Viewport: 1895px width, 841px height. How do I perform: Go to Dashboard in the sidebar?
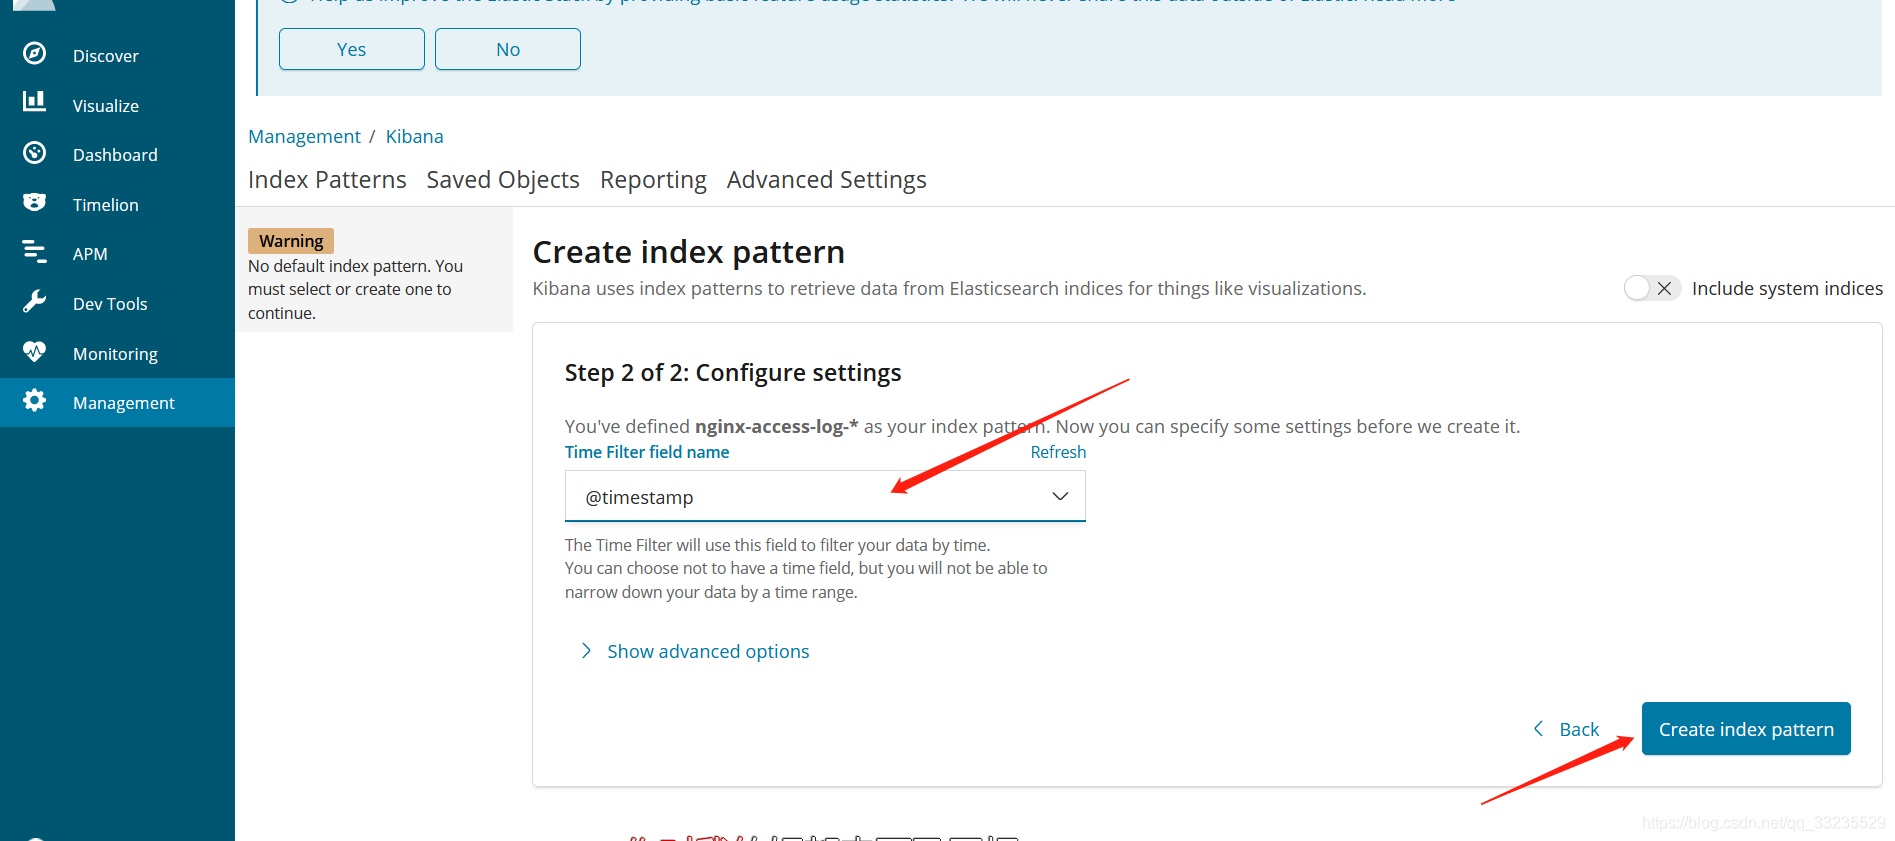117,154
